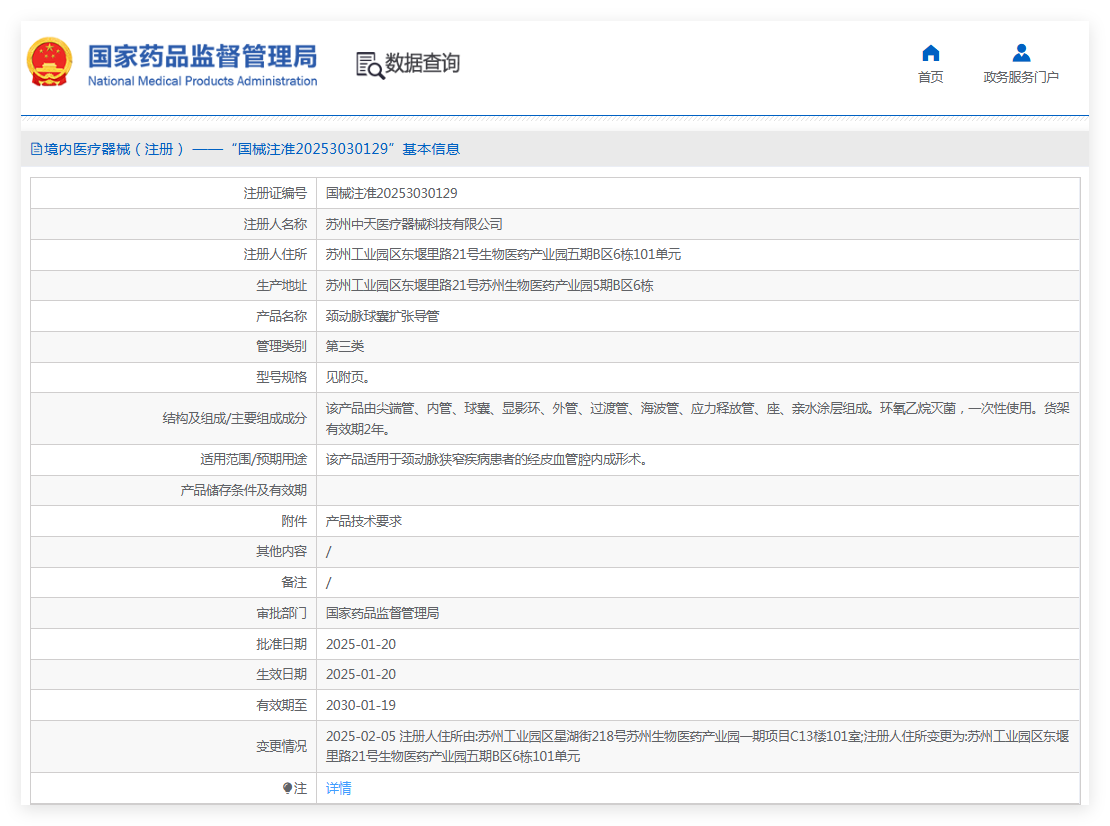The image size is (1110, 826).
Task: Open the 政务服务门户 user icon
Action: tap(1021, 53)
